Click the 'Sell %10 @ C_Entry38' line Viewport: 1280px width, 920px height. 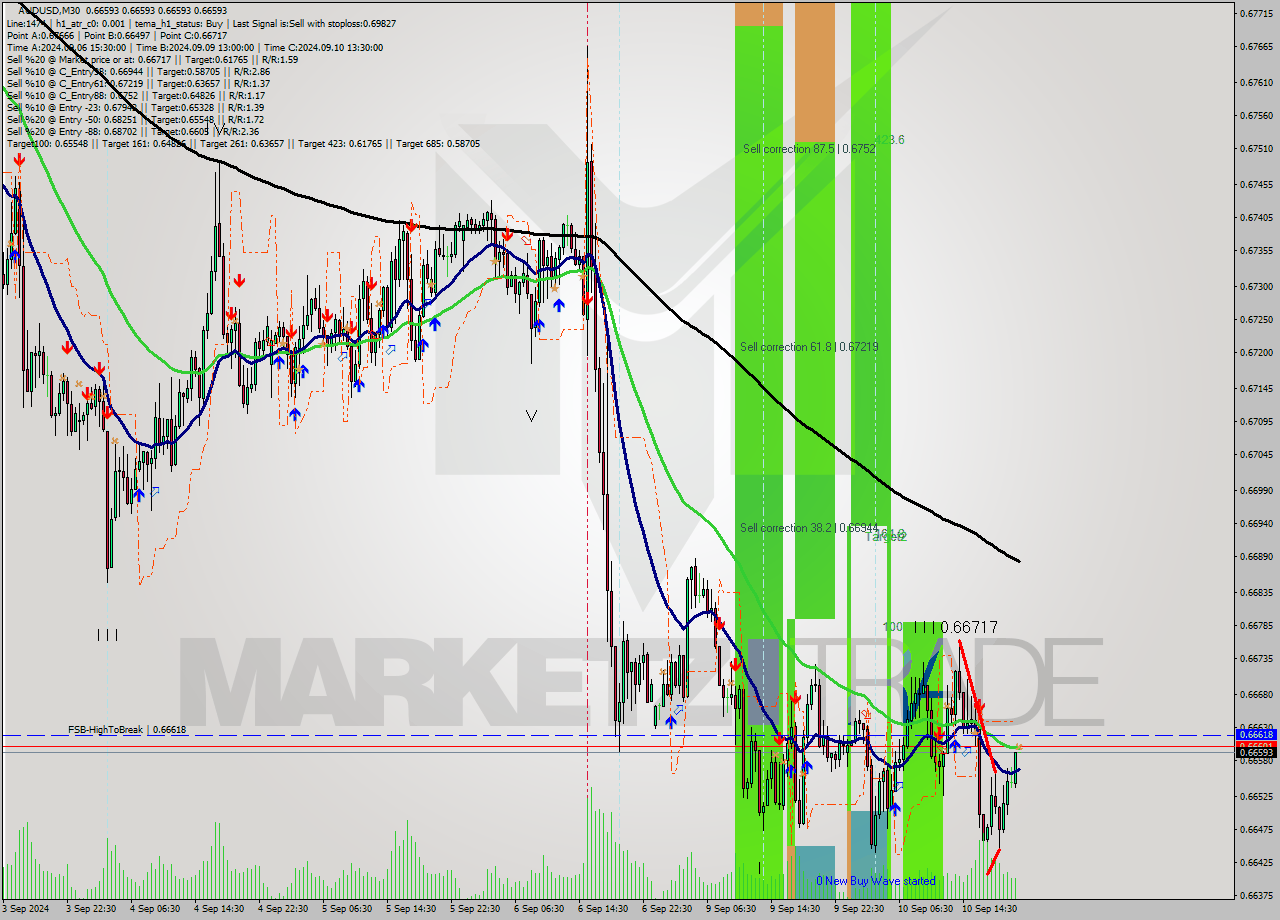pyautogui.click(x=138, y=72)
